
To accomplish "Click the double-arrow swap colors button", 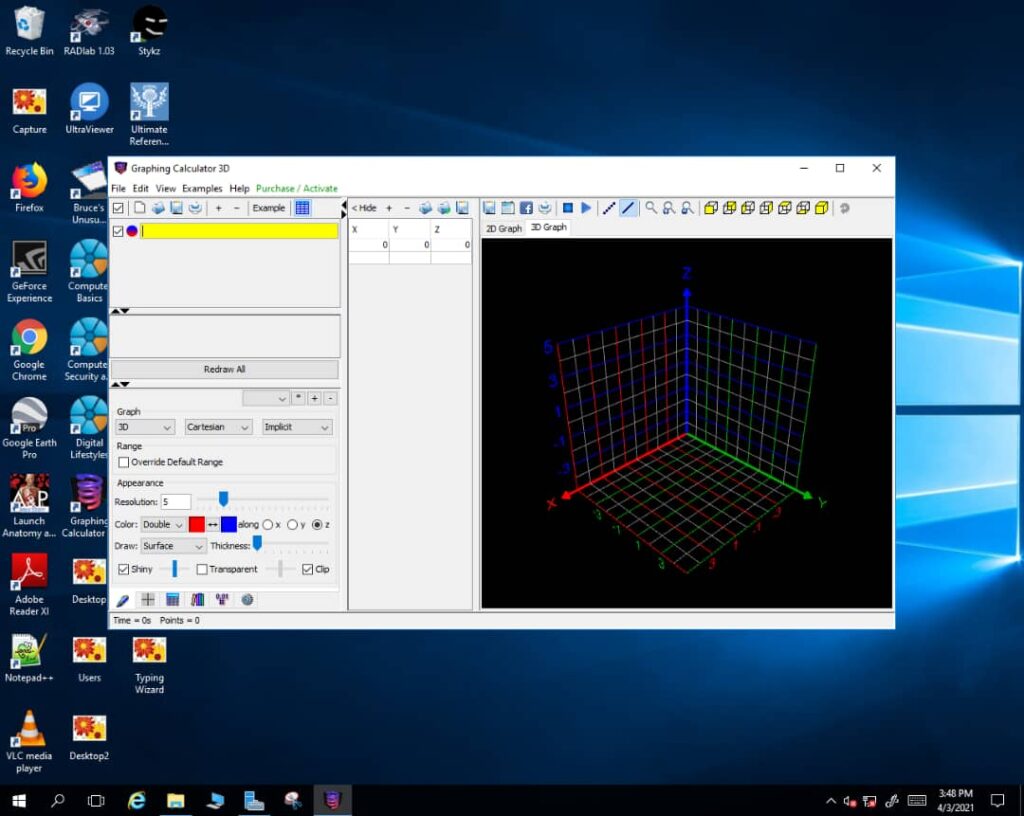I will [213, 524].
